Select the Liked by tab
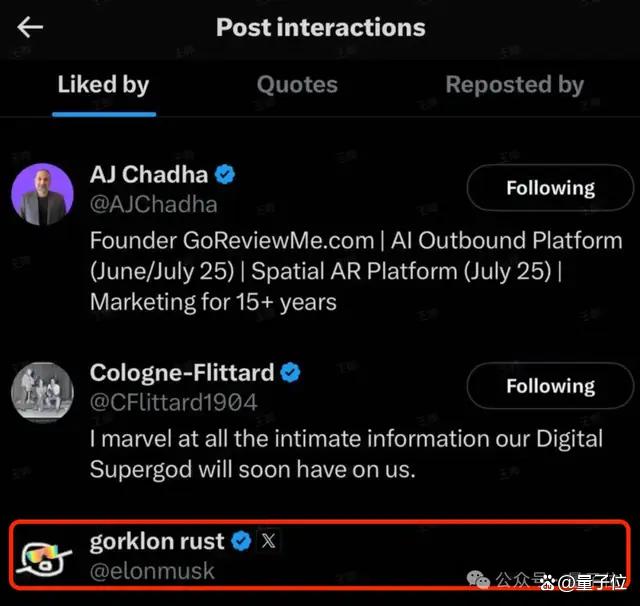 coord(104,85)
